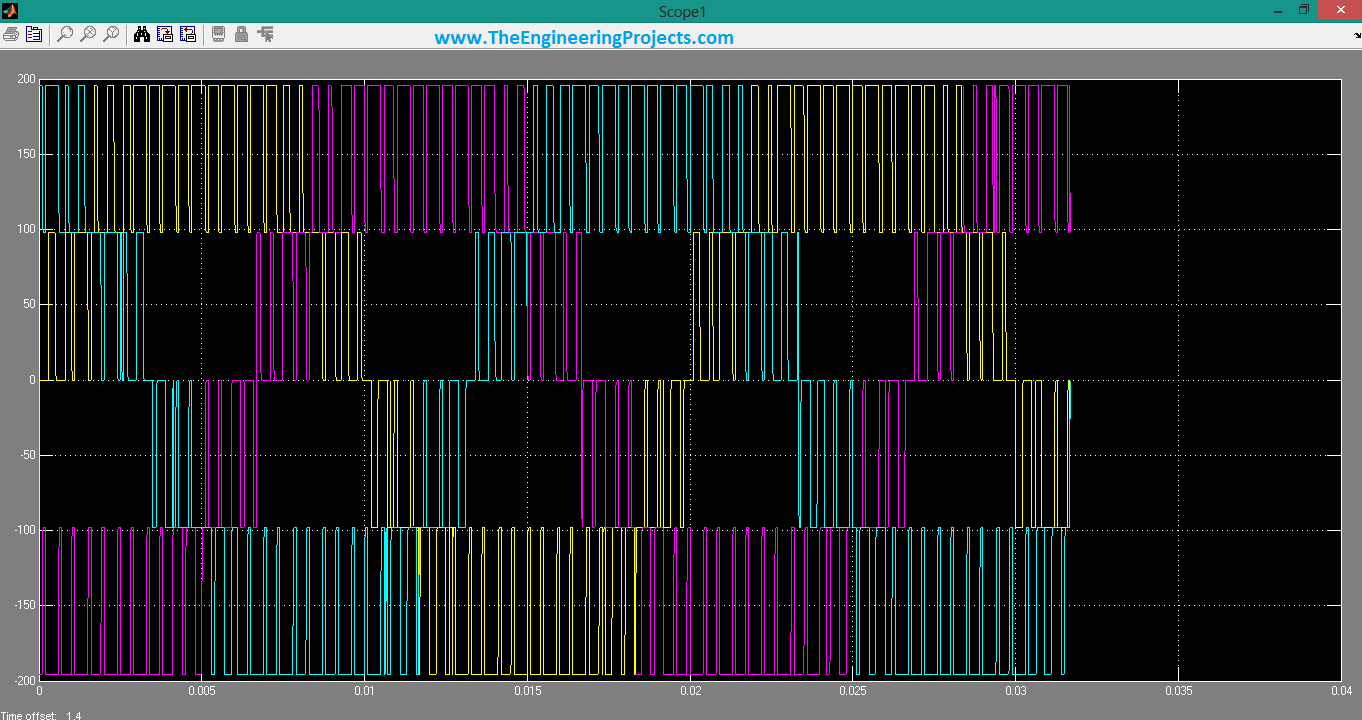Select the Zoom Y-axis tool
The height and width of the screenshot is (720, 1362).
(111, 34)
